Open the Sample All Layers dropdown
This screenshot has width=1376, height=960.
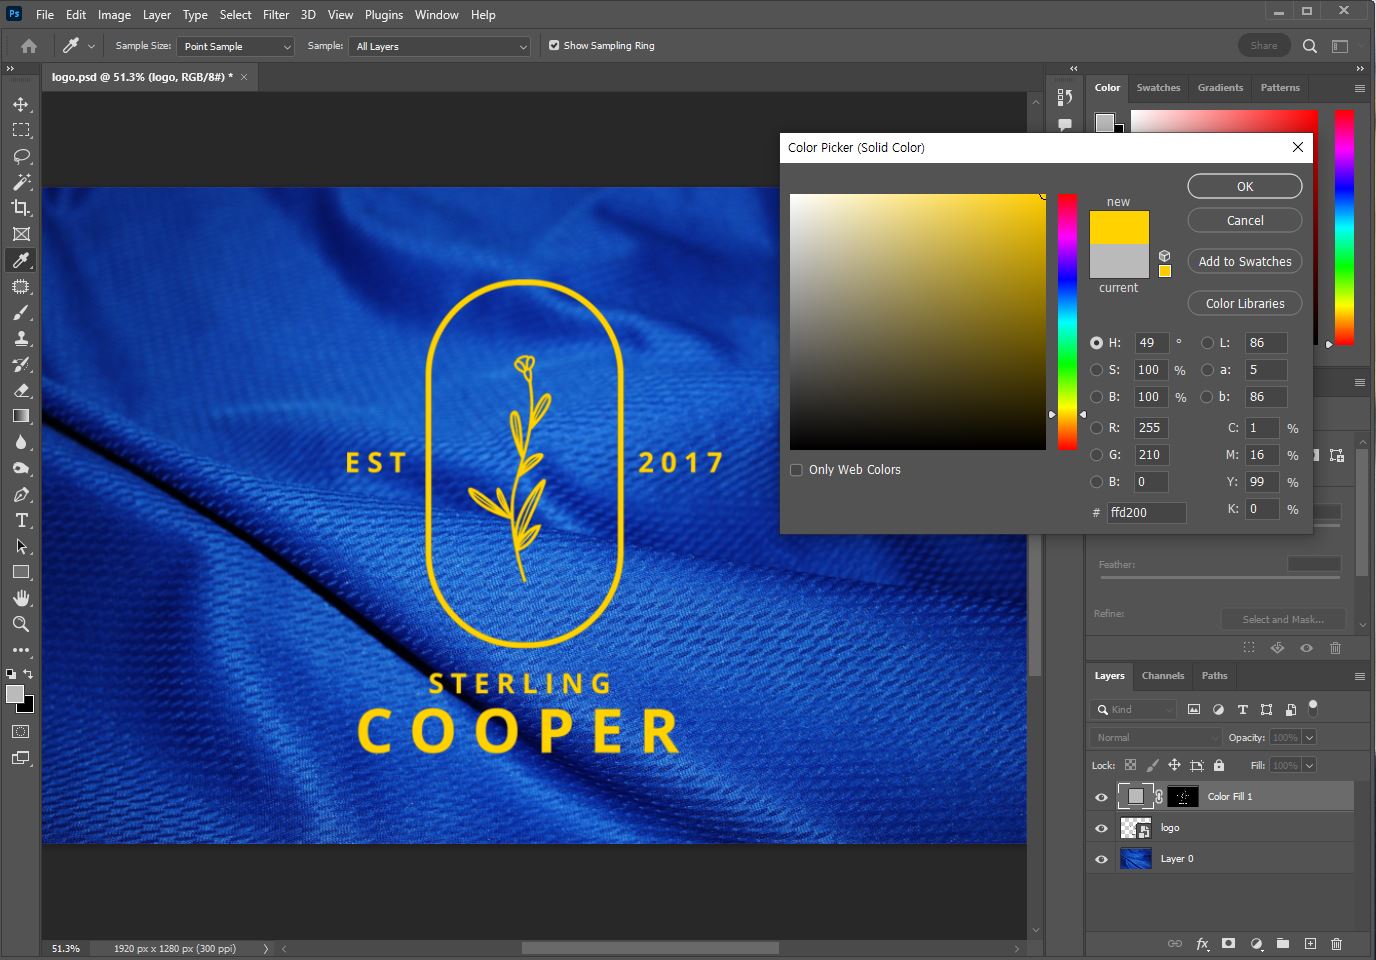click(x=439, y=46)
